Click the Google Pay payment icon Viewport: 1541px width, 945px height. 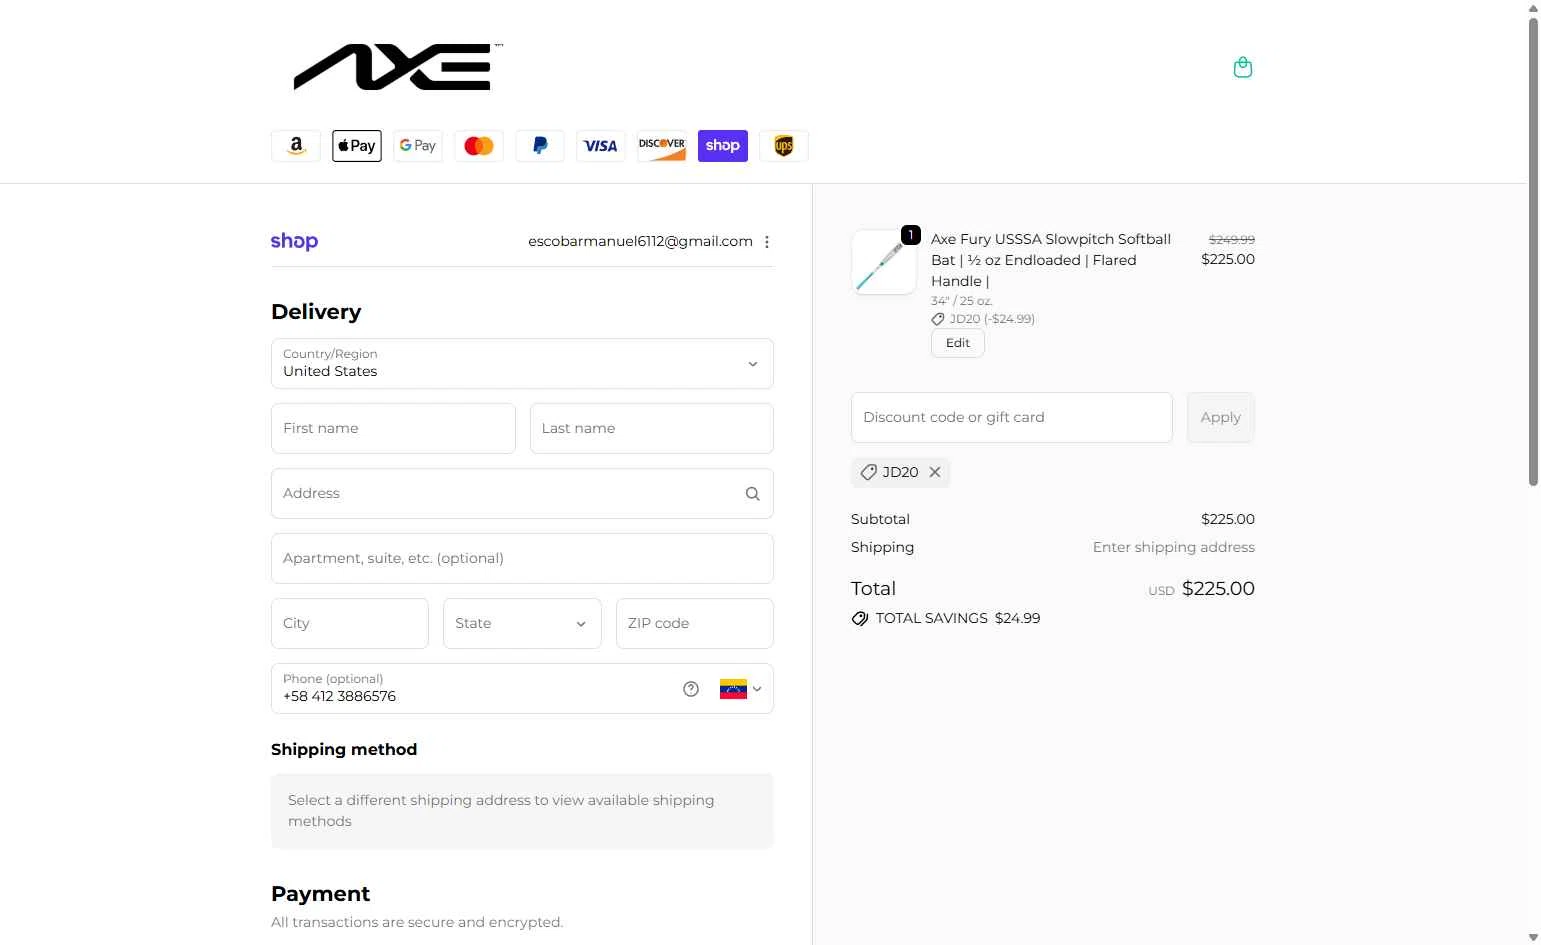coord(418,146)
